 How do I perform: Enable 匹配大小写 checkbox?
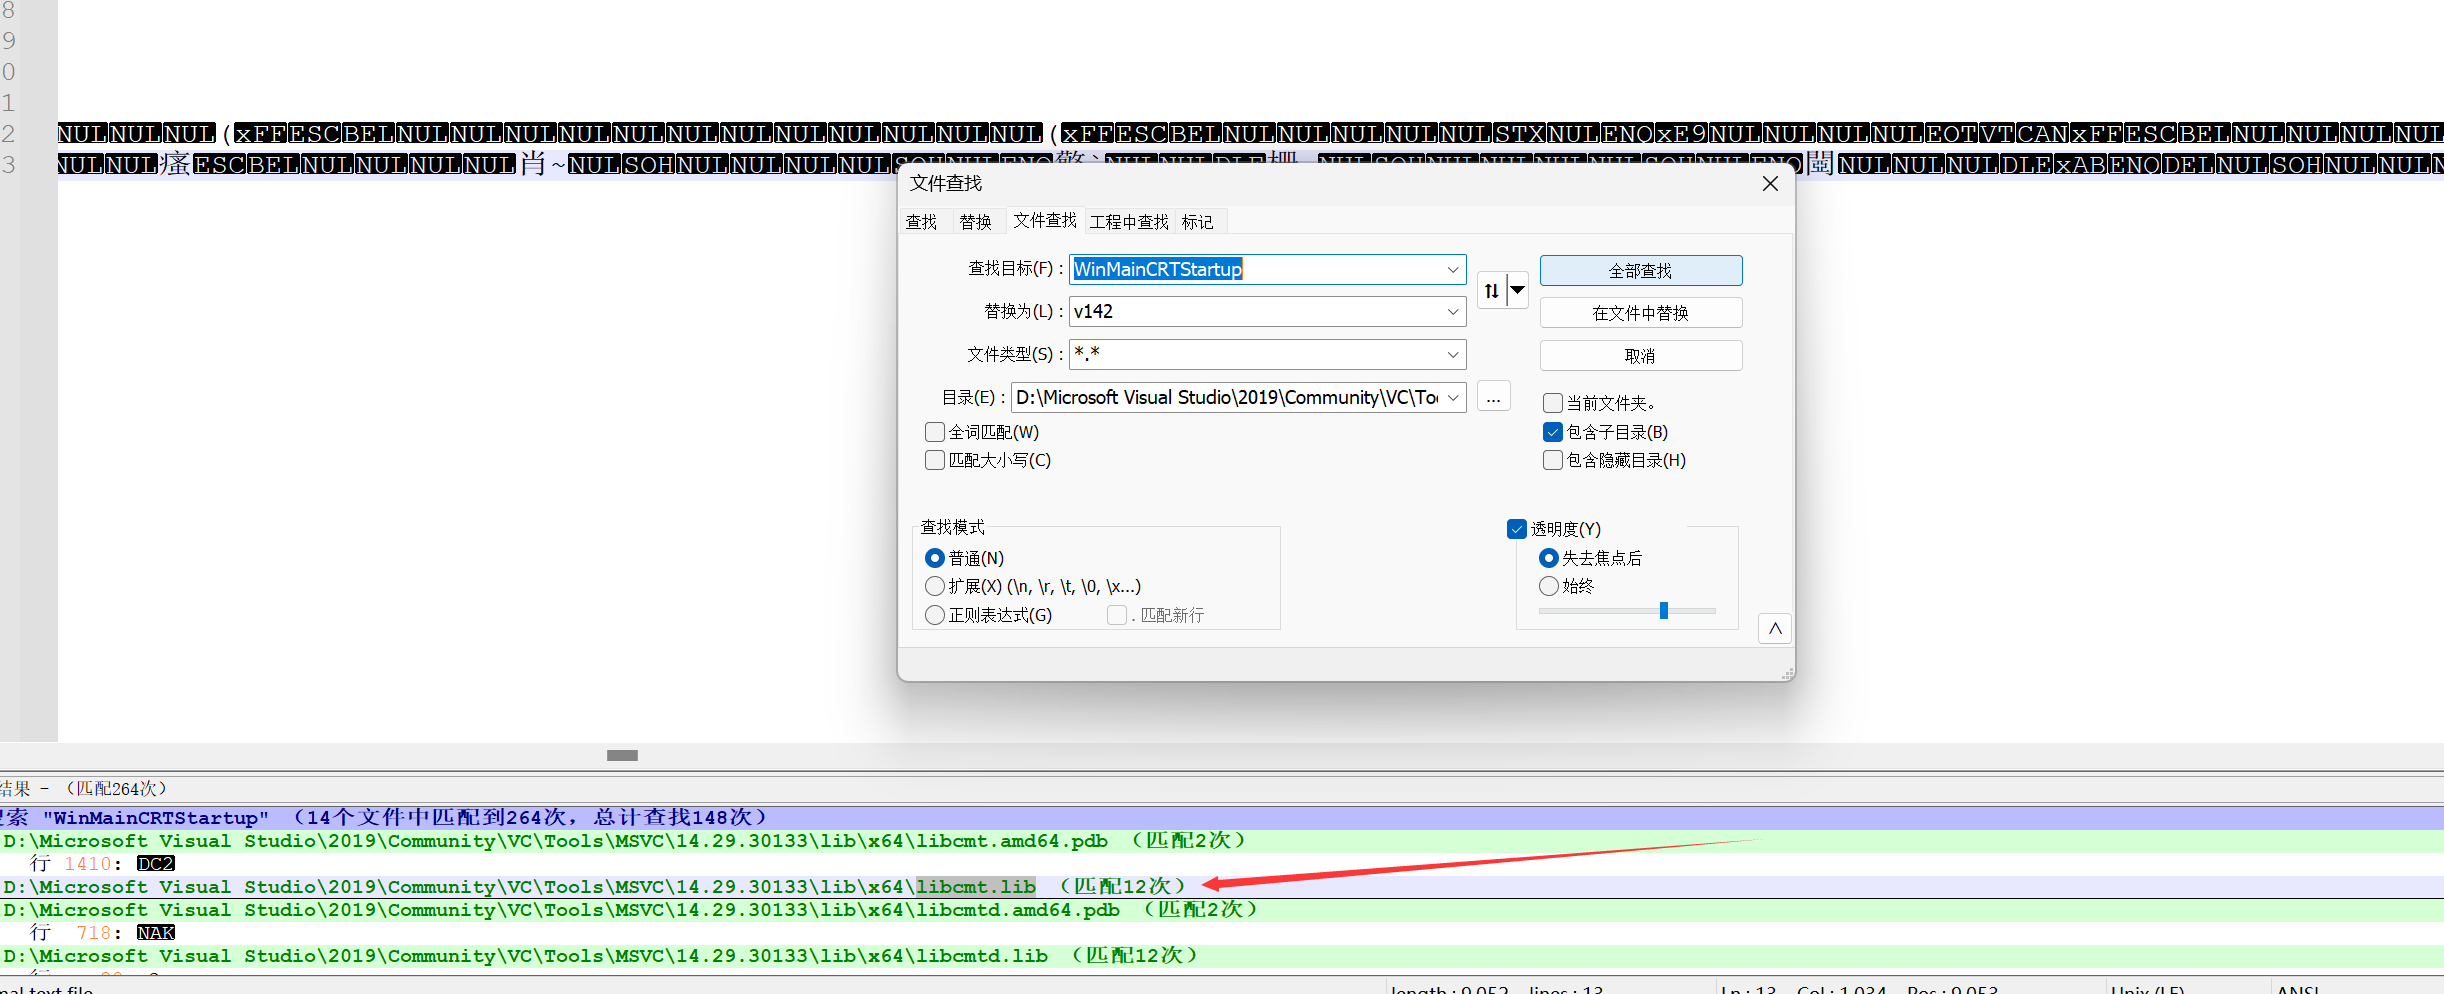935,460
